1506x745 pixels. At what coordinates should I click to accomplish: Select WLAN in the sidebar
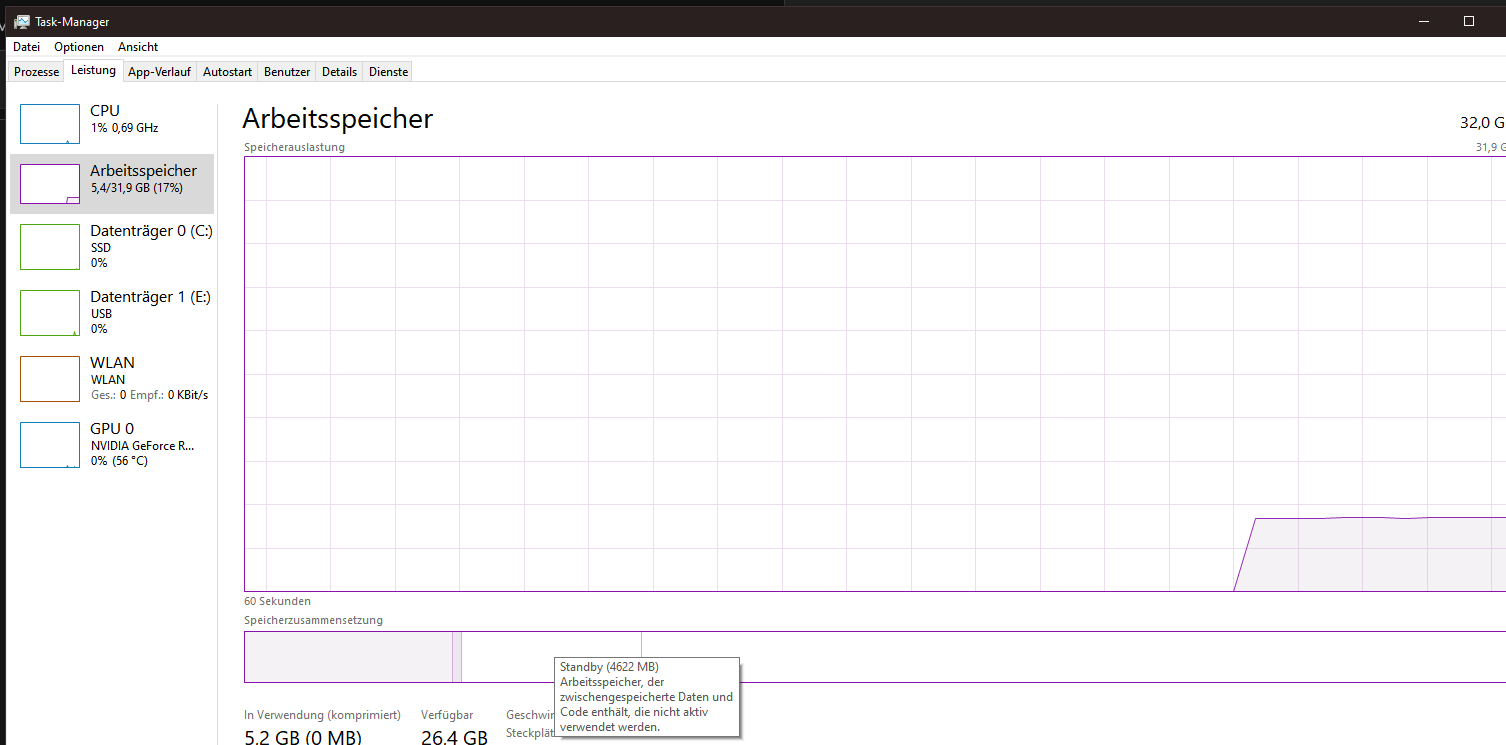[x=112, y=378]
